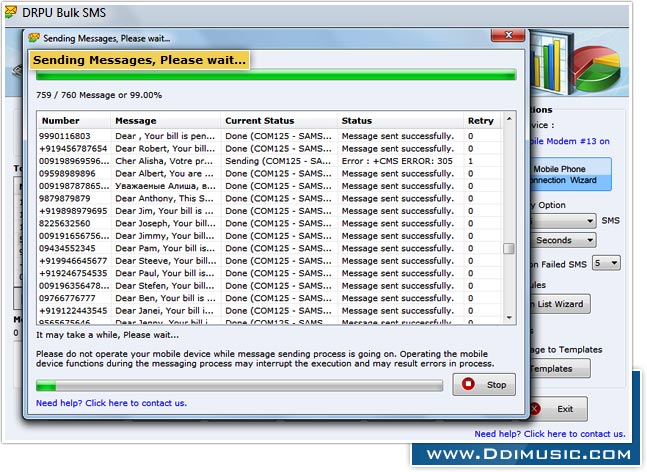
Task: Select the 'Dear Steeve, Your bill...' message
Action: (165, 261)
